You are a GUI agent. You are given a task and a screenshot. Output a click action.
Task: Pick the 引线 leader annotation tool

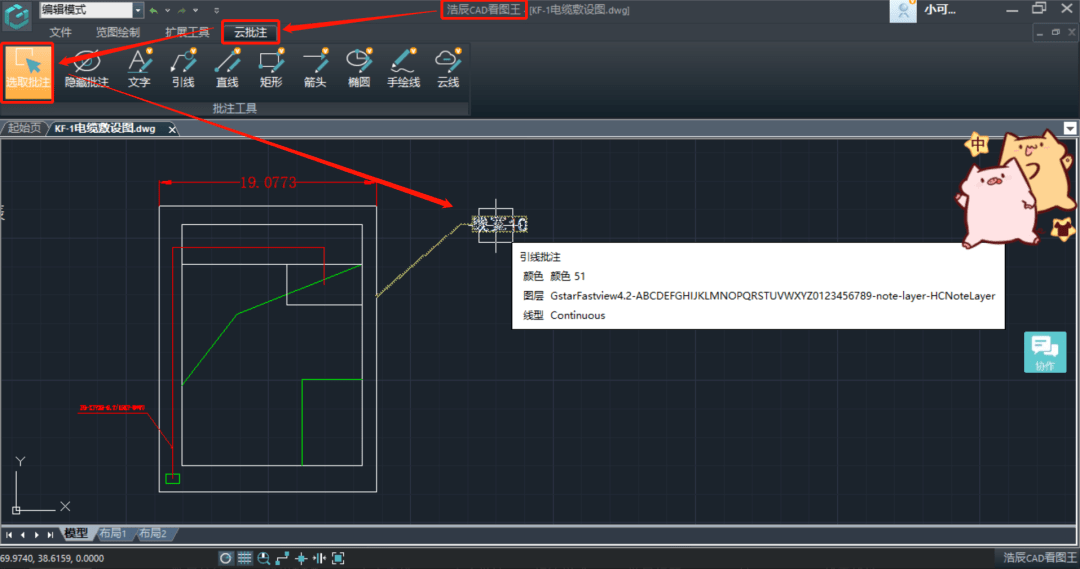click(183, 69)
